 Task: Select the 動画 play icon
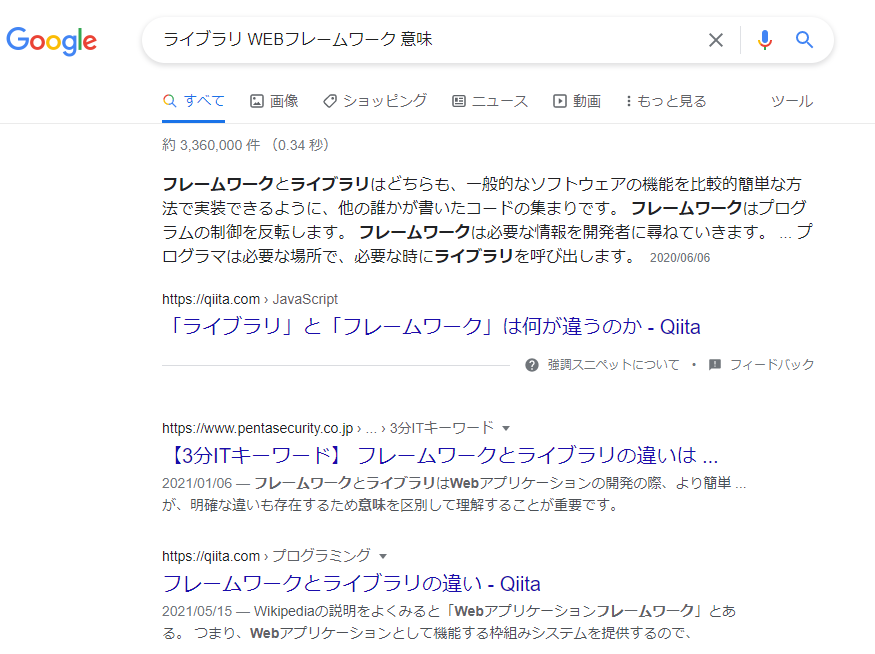click(558, 101)
